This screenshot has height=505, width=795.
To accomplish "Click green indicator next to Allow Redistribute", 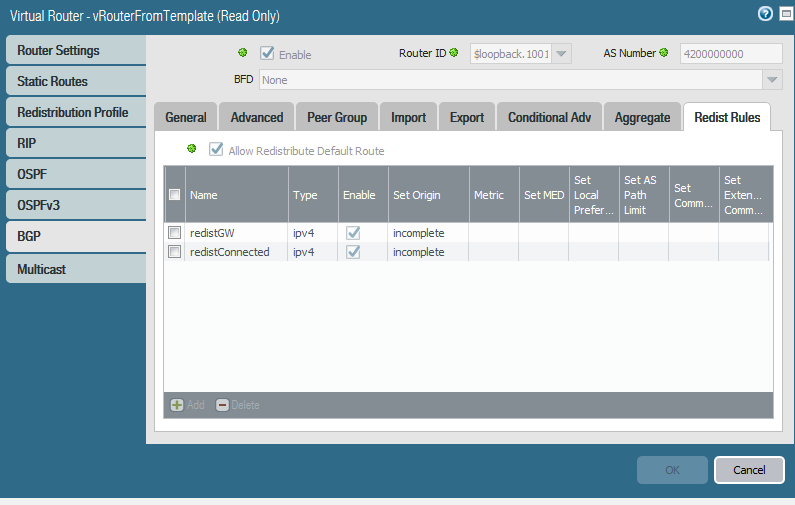I will [x=192, y=150].
